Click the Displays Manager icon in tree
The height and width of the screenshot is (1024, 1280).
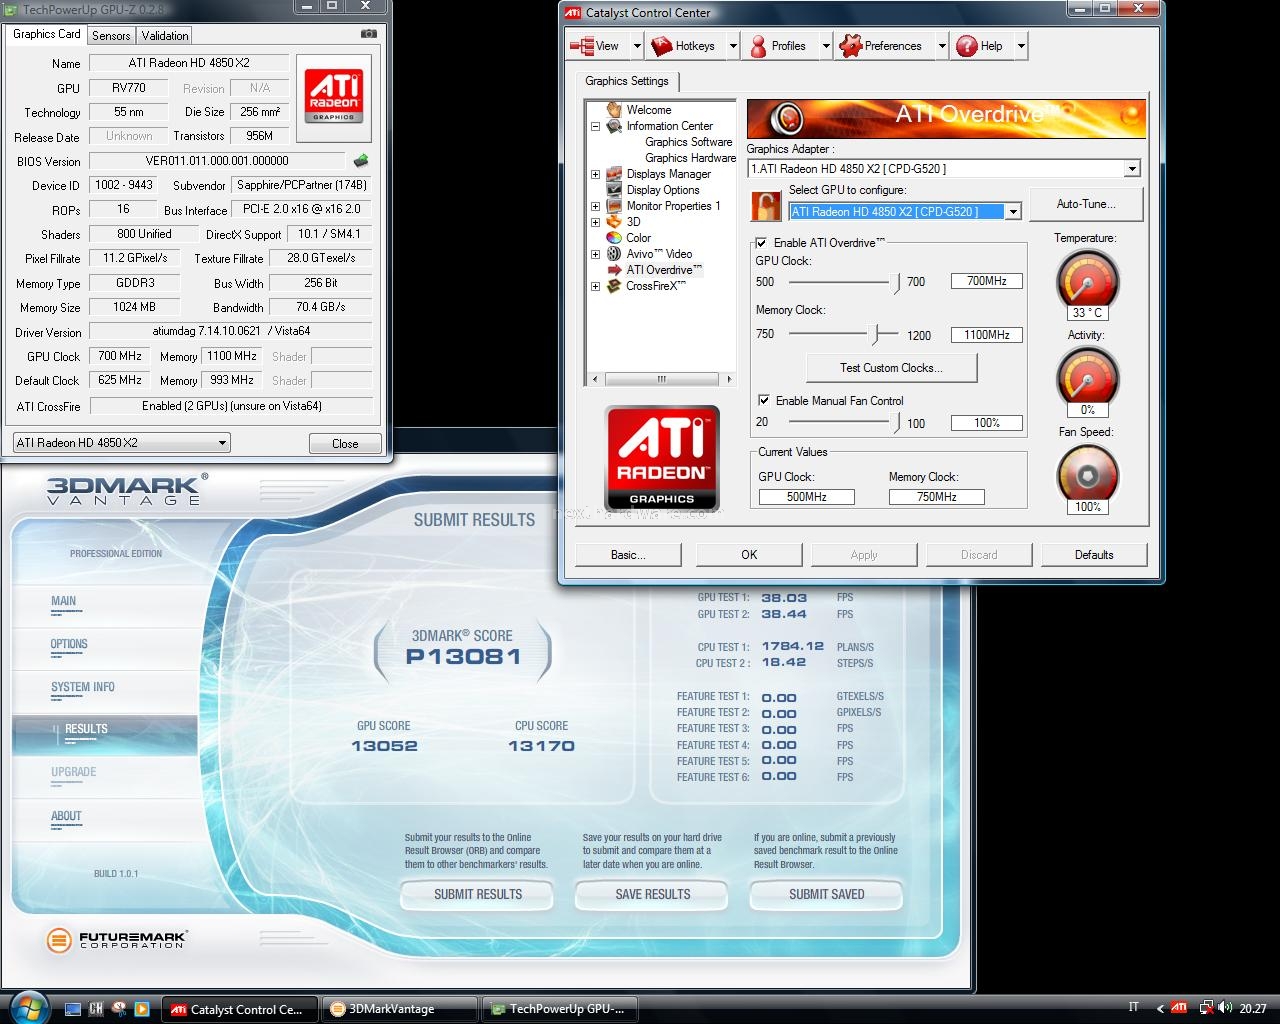click(x=614, y=174)
